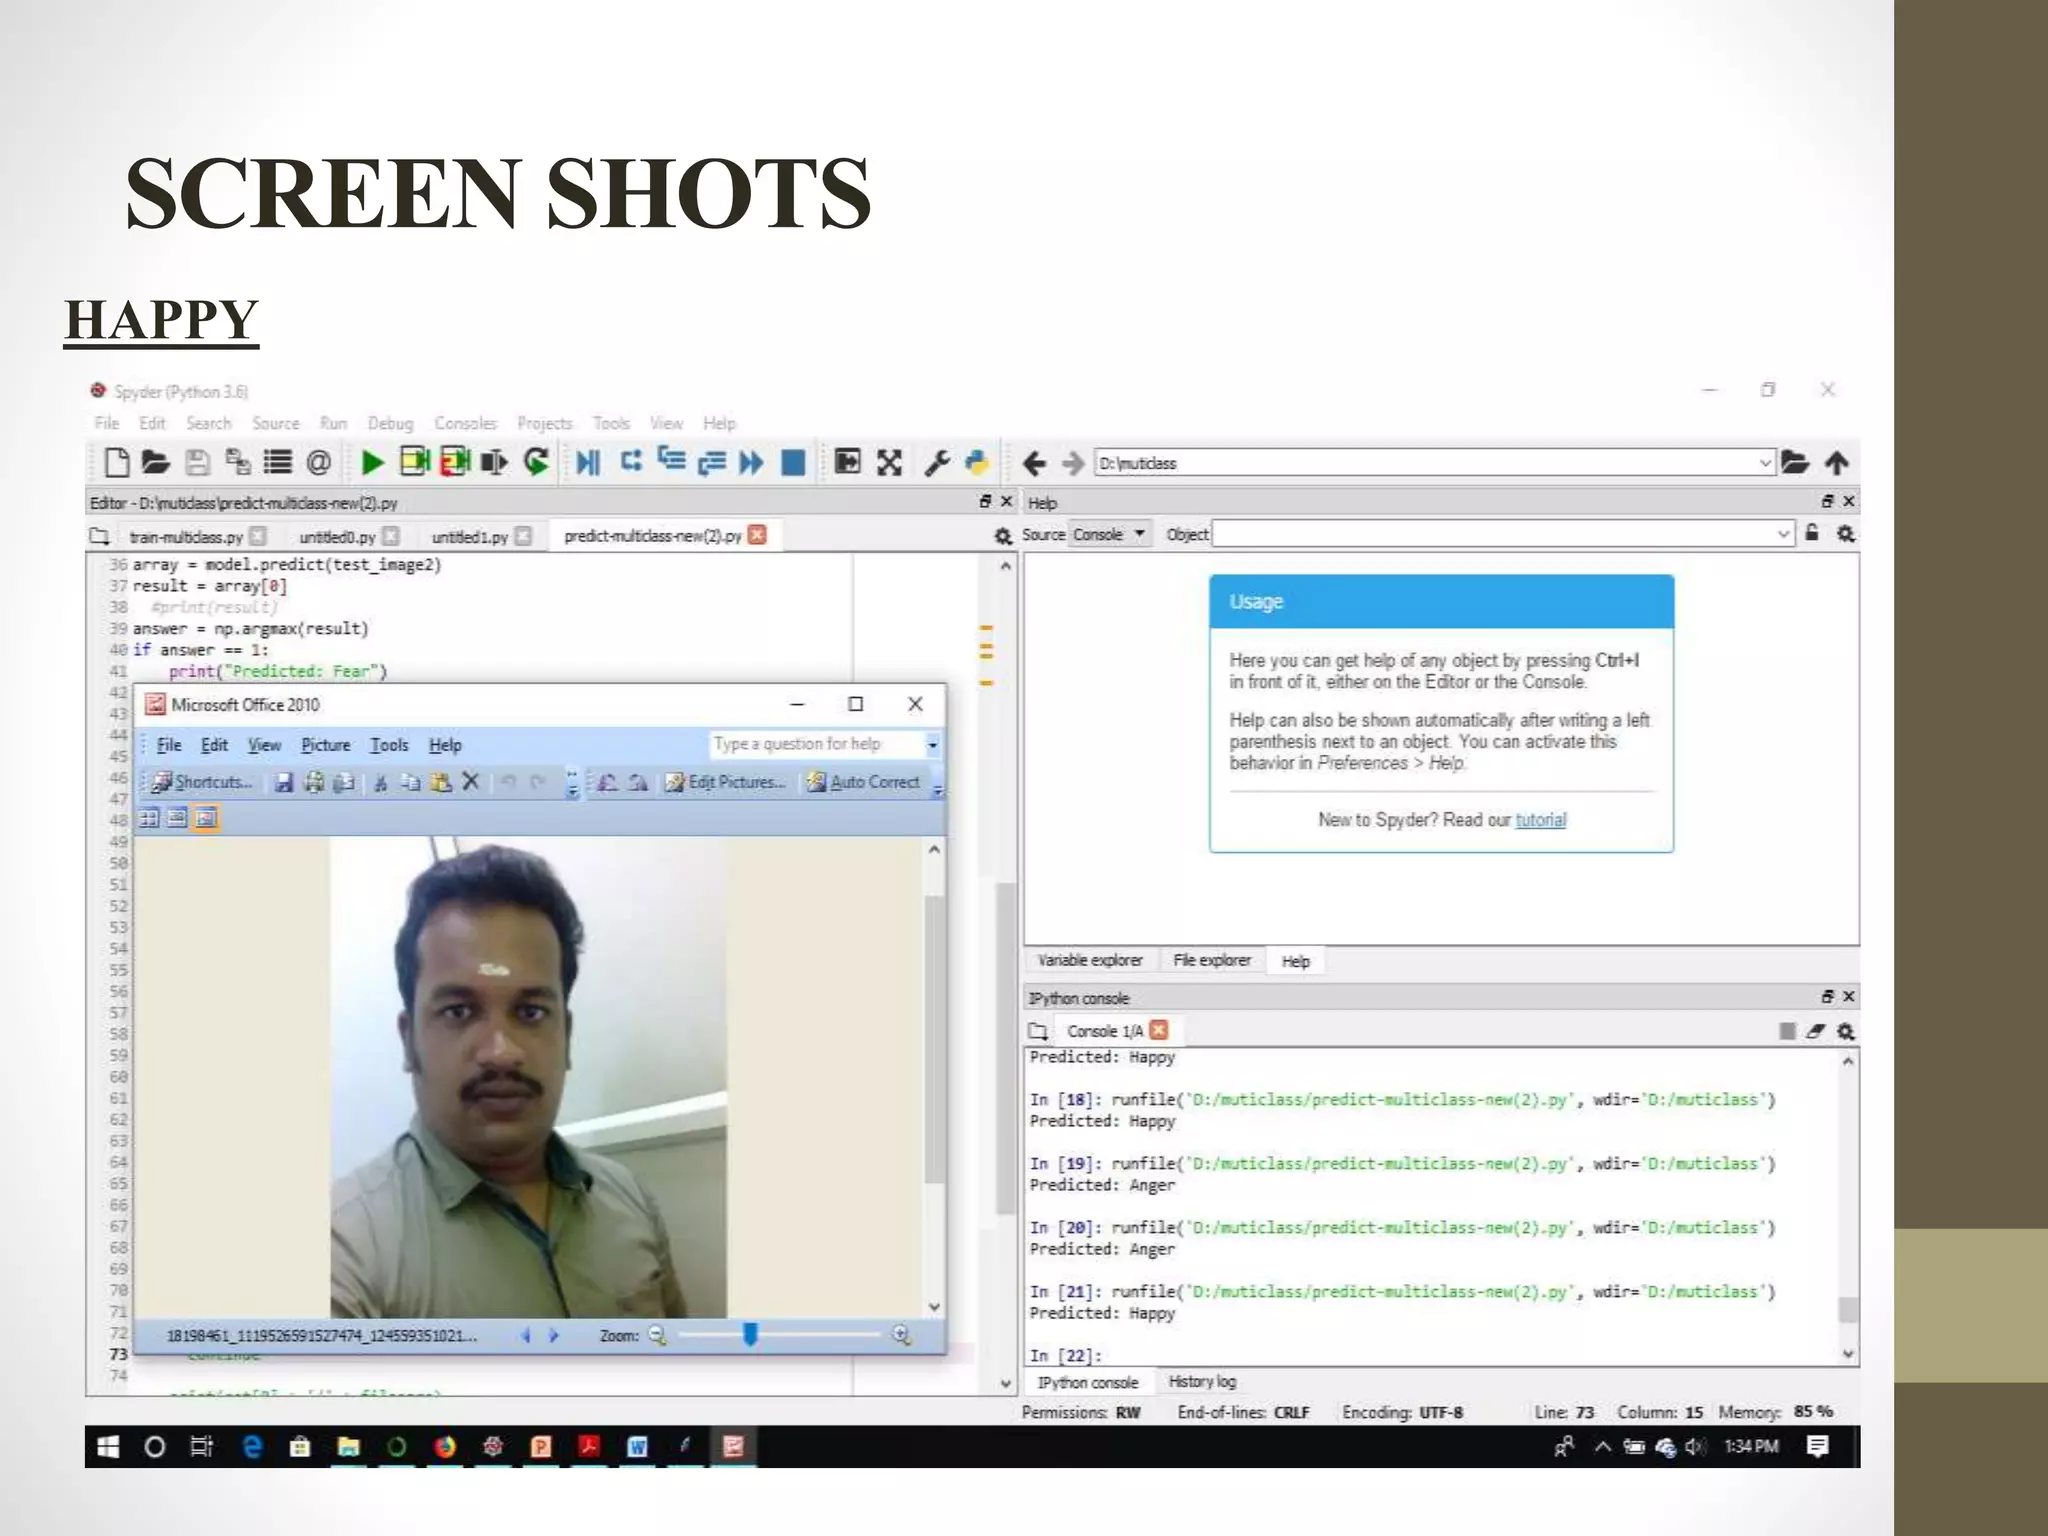Click zoom in magnifier in Office
Viewport: 2048px width, 1536px height.
point(902,1335)
